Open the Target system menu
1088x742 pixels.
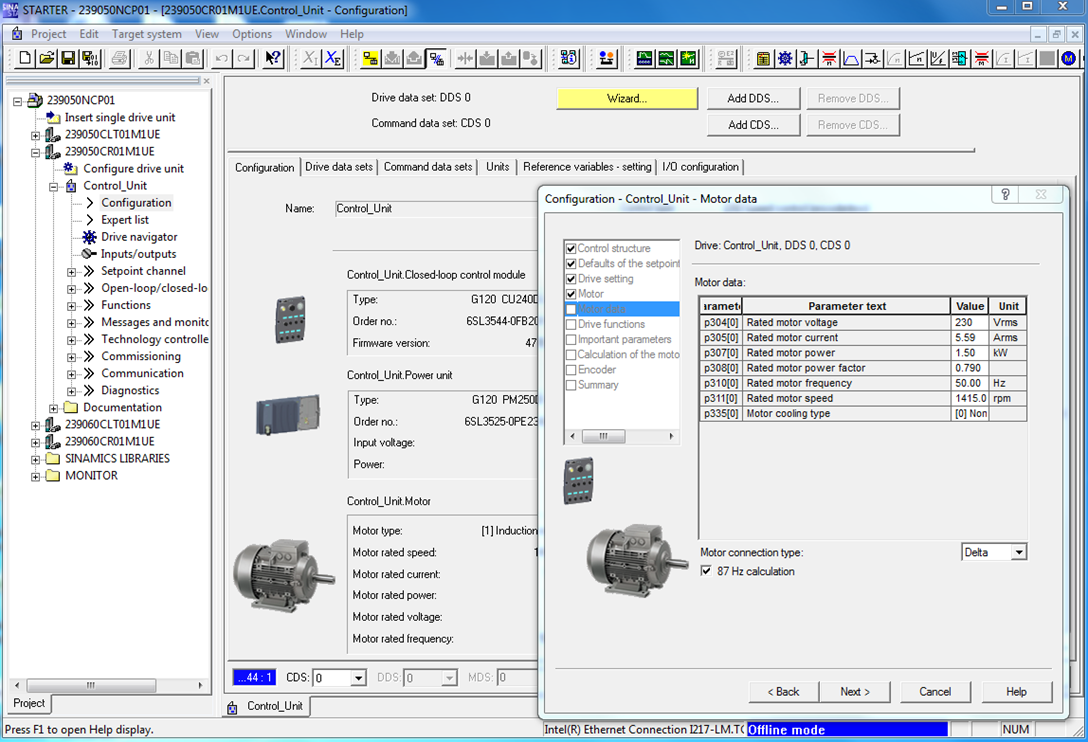coord(146,34)
